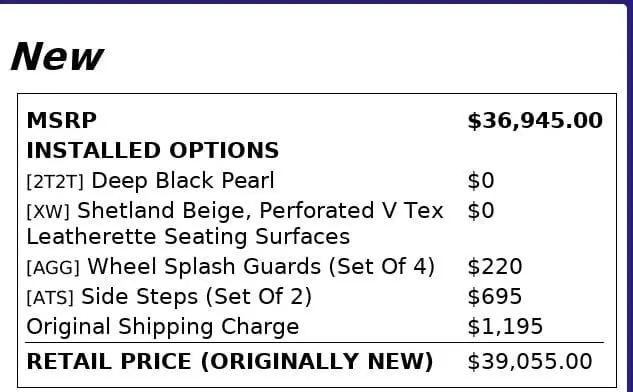This screenshot has height=392, width=633.
Task: Select the Deep Black Pearl option text
Action: [183, 180]
